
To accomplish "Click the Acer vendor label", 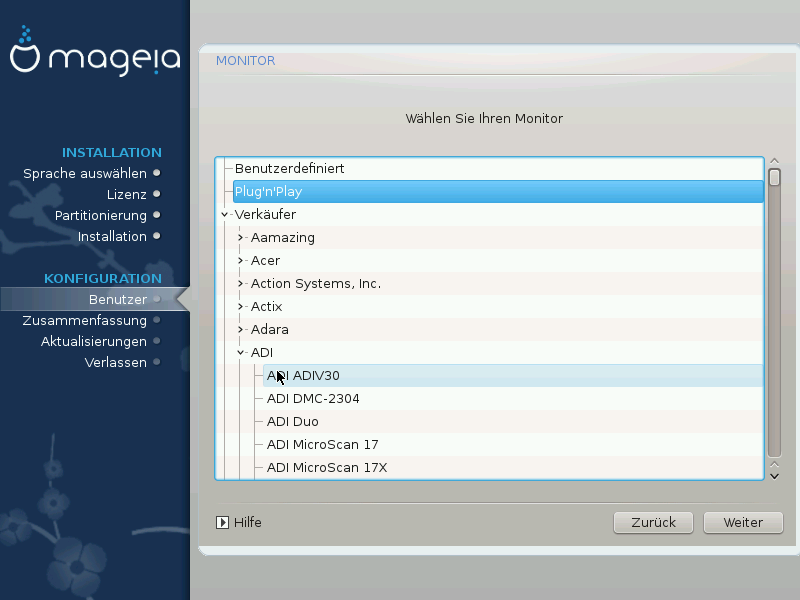I will click(x=265, y=261).
